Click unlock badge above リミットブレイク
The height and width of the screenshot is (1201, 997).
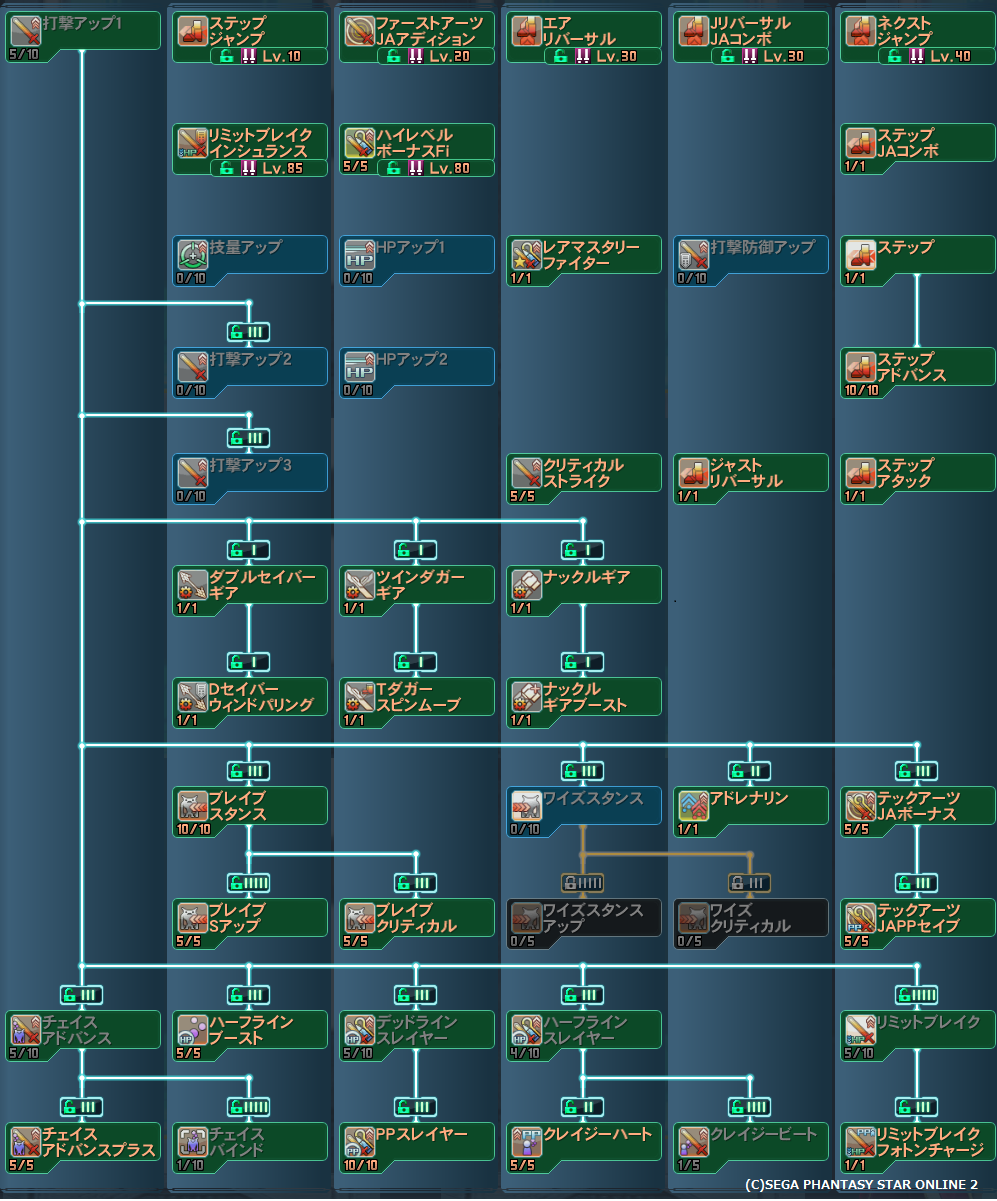tap(917, 995)
